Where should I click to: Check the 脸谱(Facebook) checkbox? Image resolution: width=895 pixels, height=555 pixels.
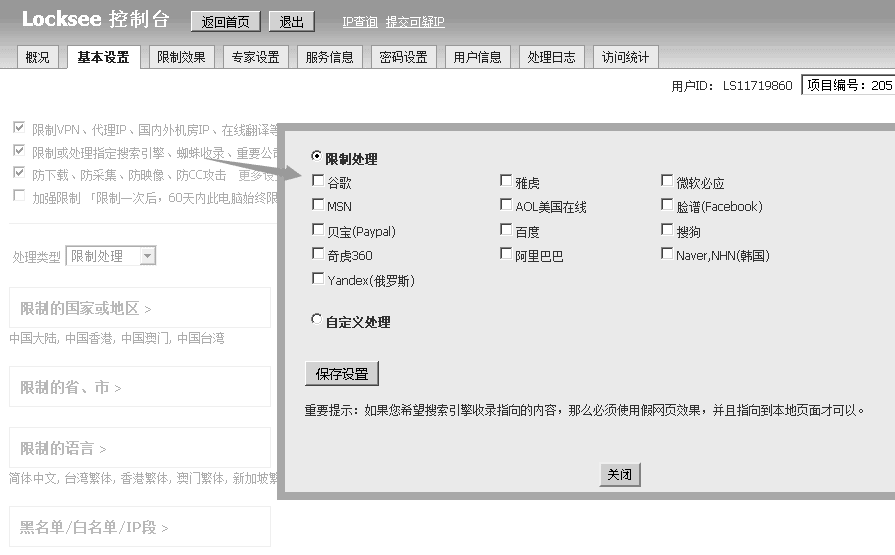pyautogui.click(x=667, y=204)
